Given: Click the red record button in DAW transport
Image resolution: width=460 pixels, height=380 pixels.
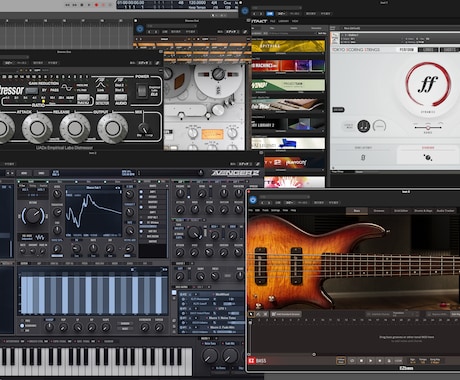Looking at the screenshot, I should [x=97, y=5].
